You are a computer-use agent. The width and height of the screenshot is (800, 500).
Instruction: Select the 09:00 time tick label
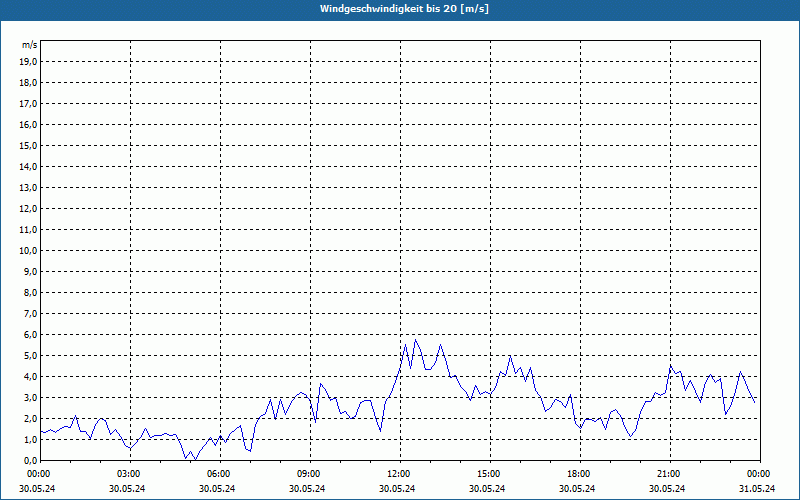point(309,474)
